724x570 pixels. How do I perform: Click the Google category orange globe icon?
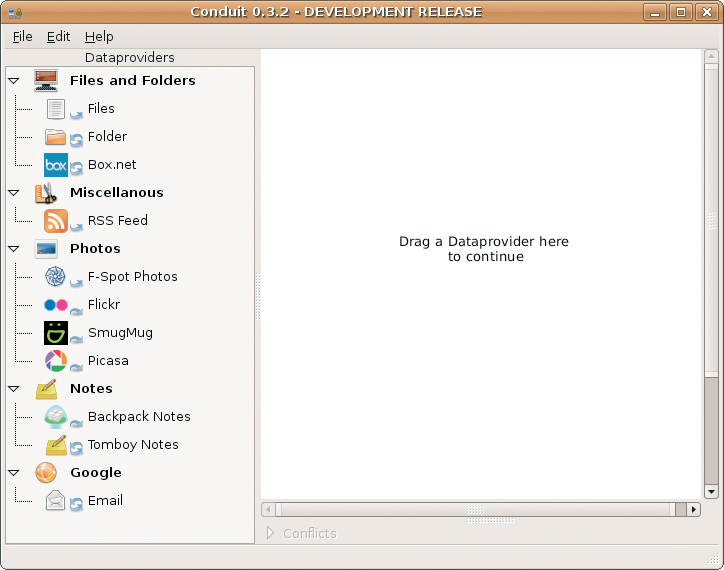click(46, 473)
